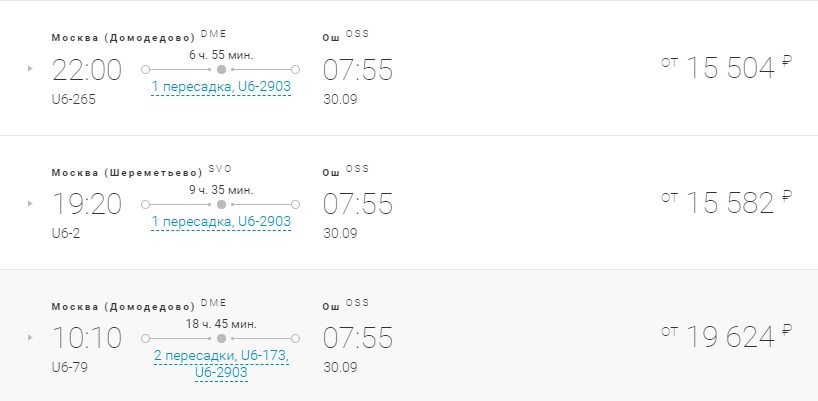Click the ruble icon next to 19 624
This screenshot has height=401, width=818.
[787, 330]
